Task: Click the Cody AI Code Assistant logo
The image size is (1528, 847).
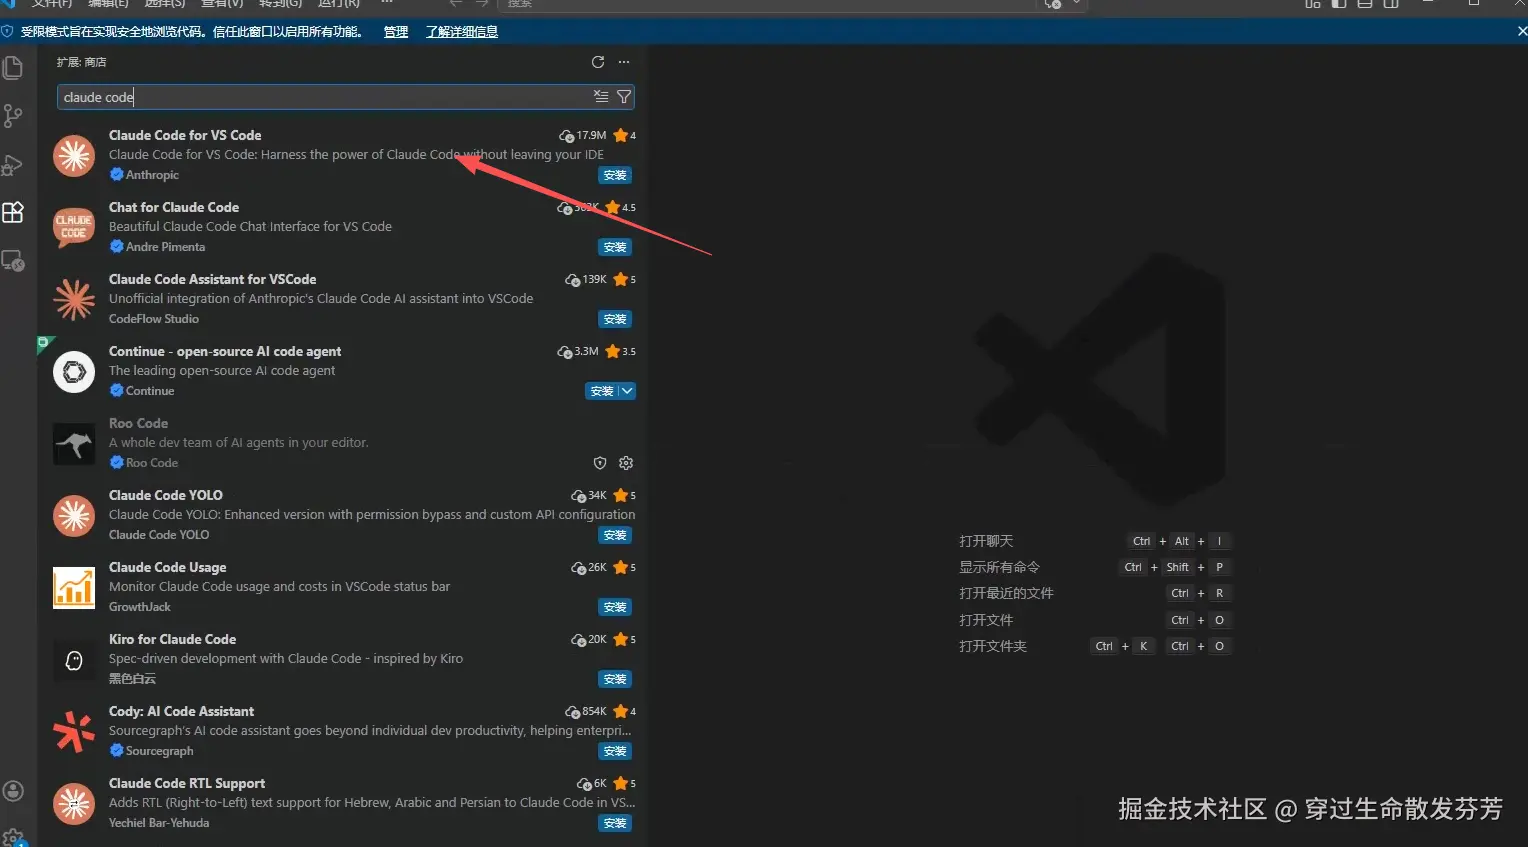Action: point(74,732)
